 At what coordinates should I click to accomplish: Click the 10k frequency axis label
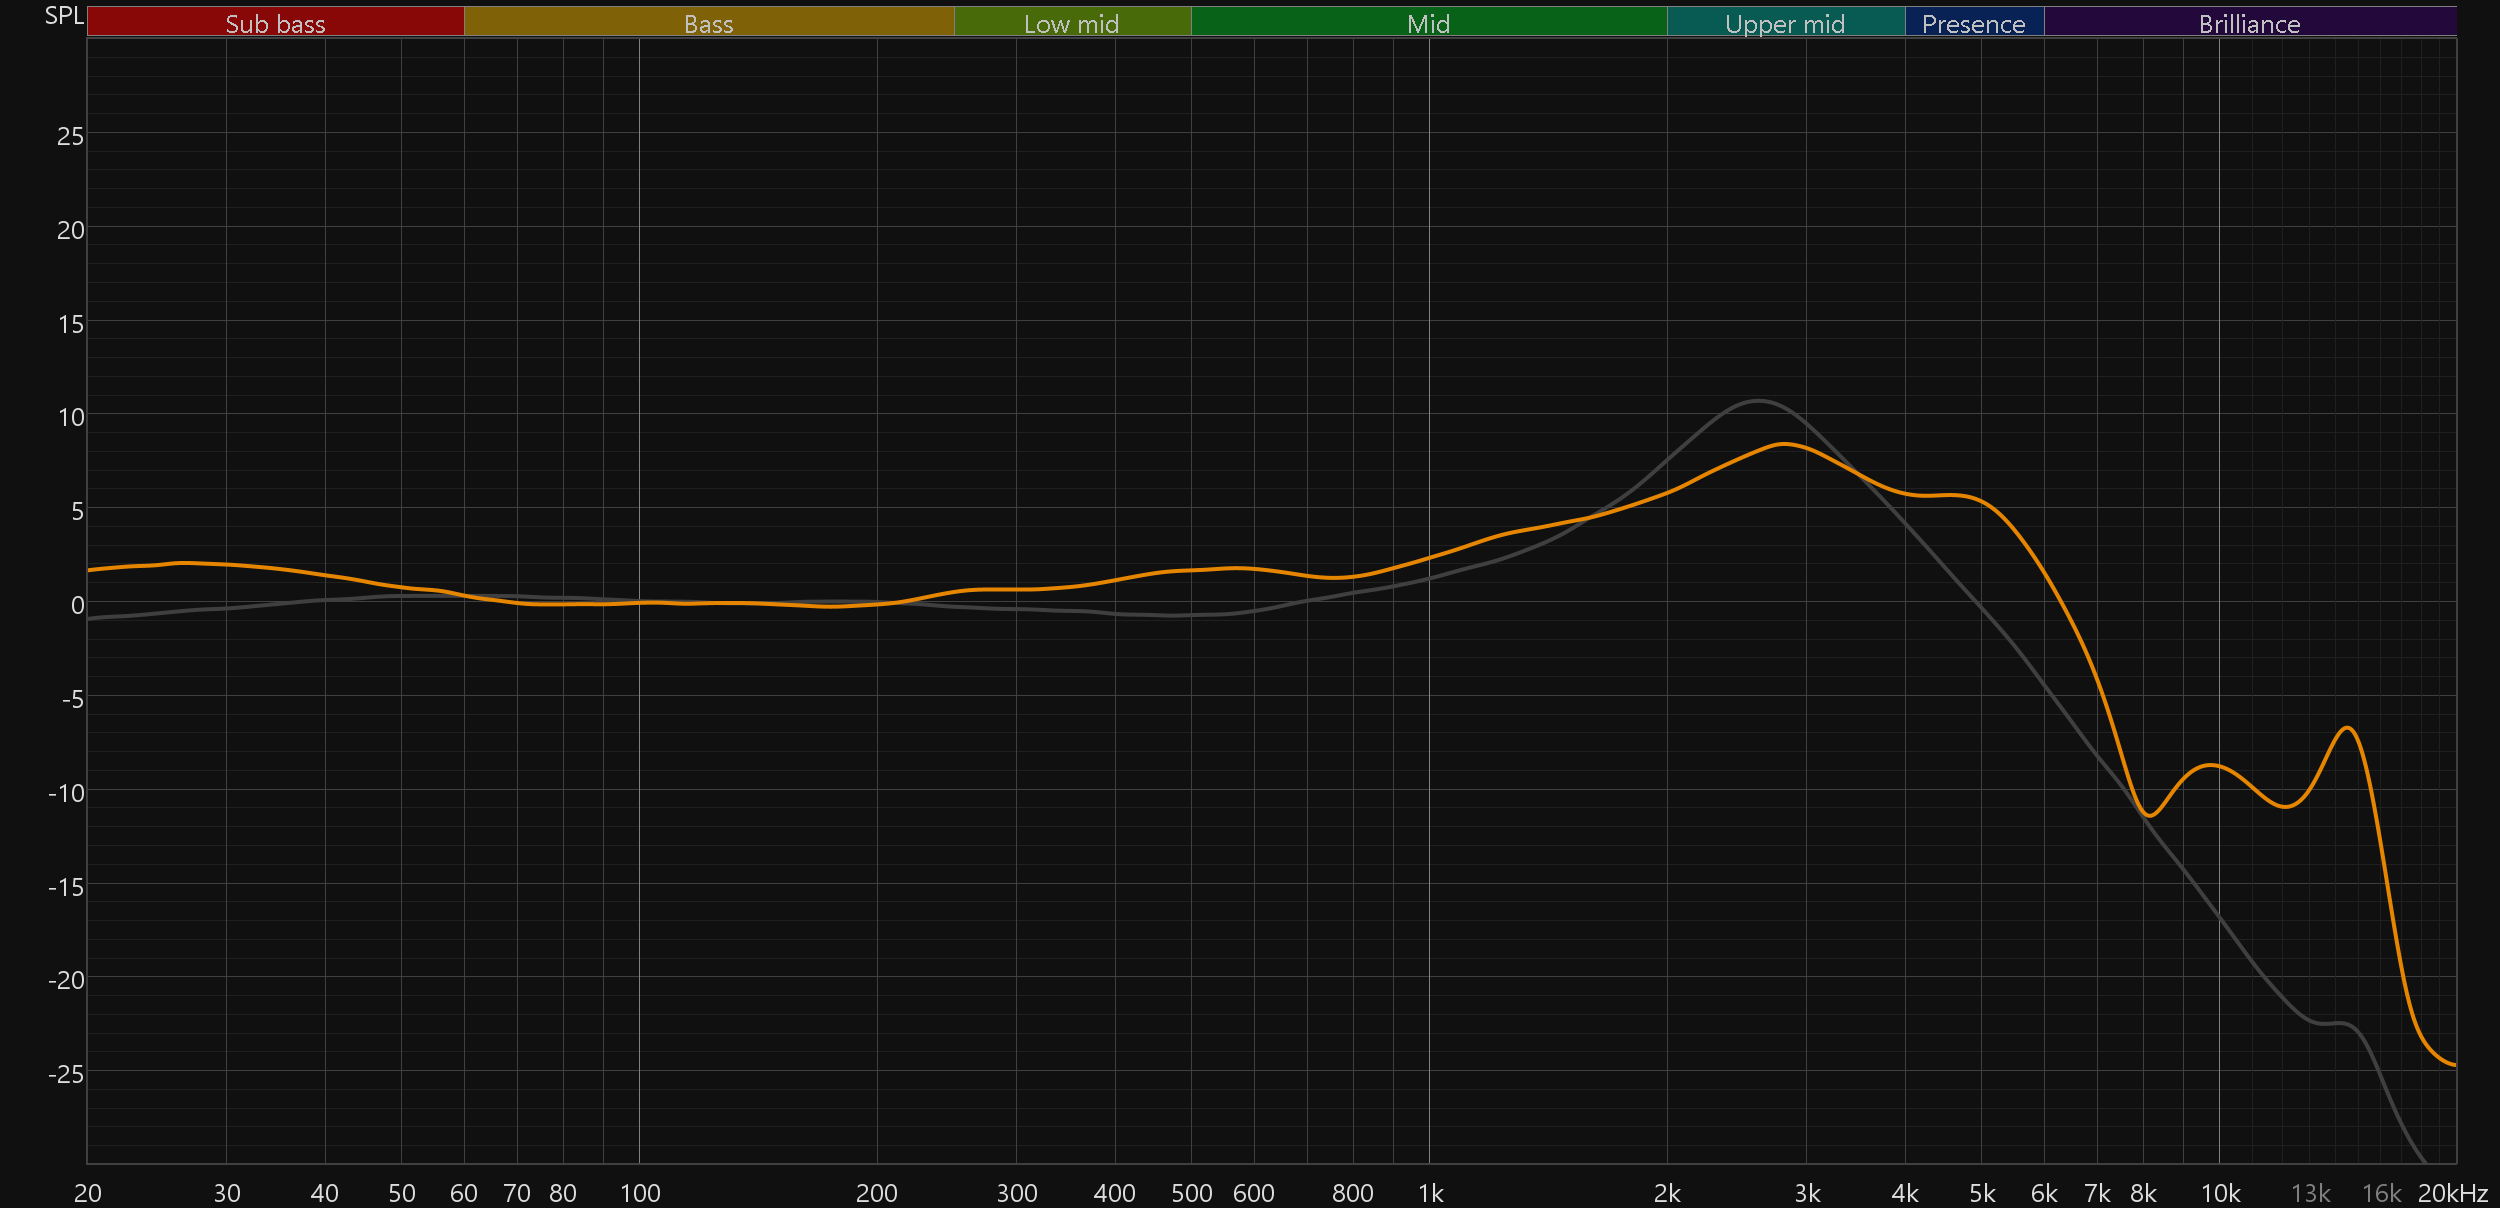2220,1193
